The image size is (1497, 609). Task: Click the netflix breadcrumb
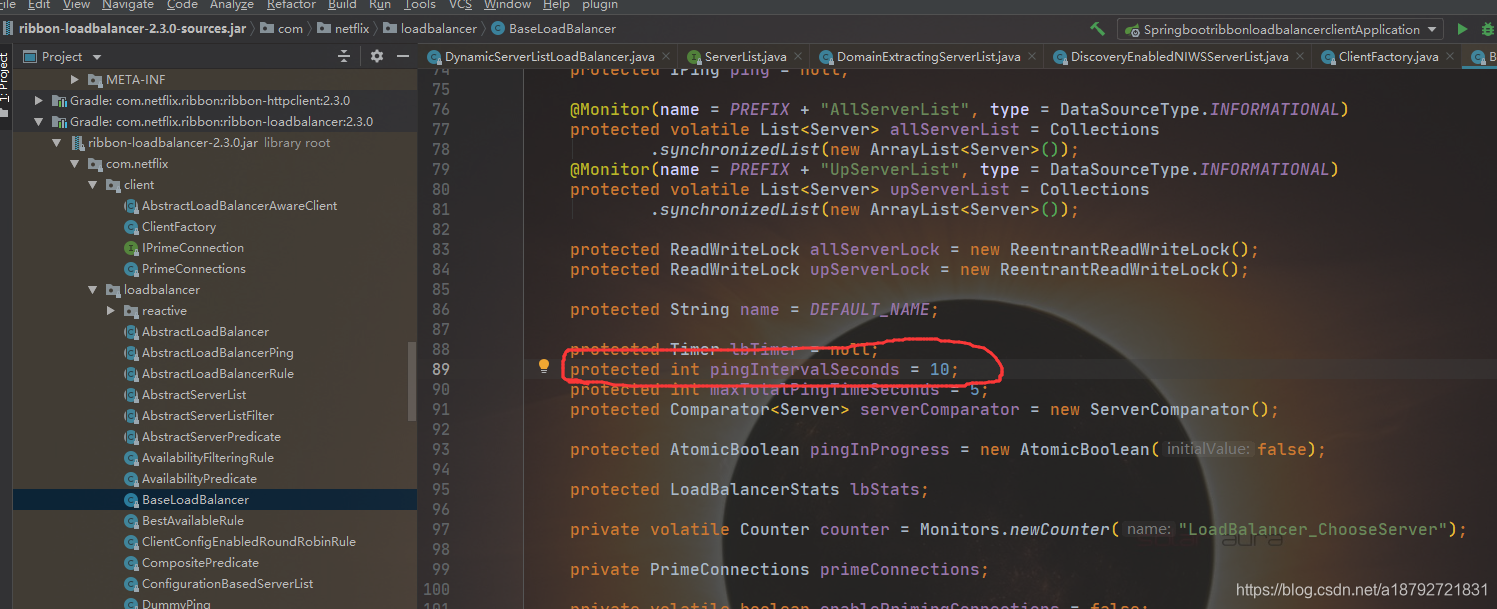(351, 28)
